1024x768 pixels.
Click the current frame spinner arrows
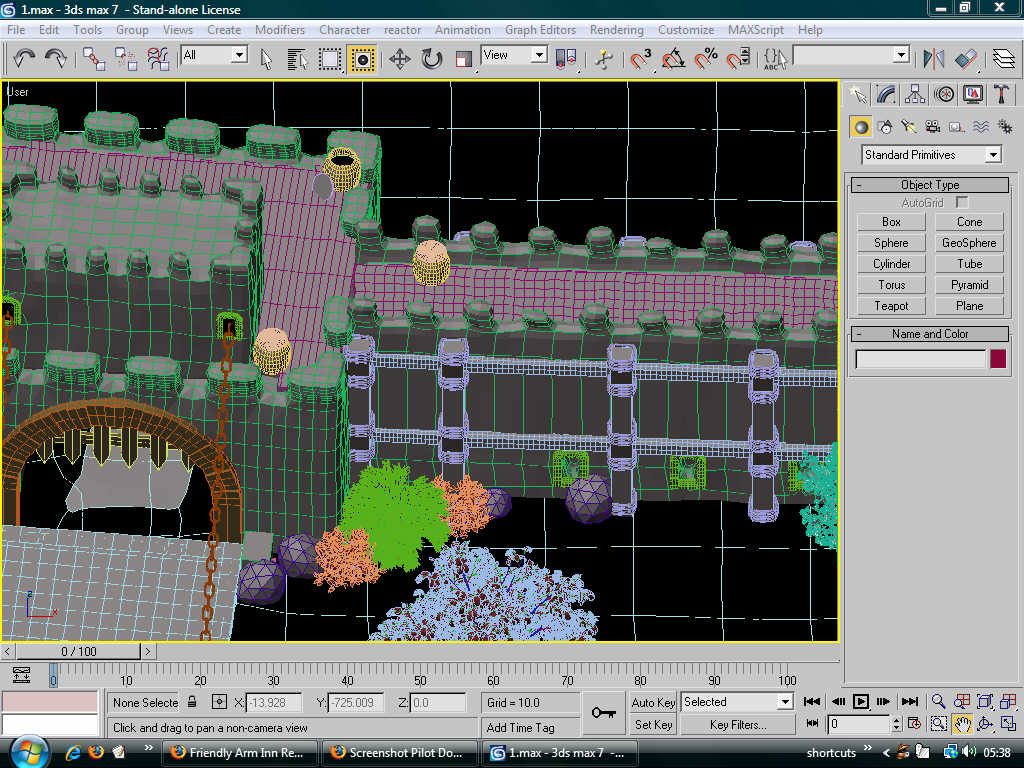click(x=897, y=724)
